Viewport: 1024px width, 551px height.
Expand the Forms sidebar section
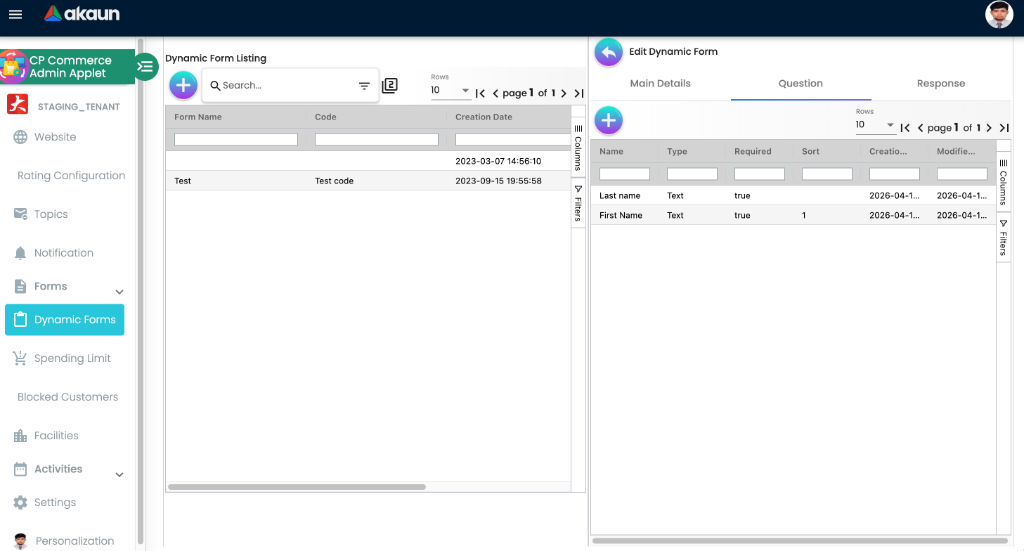[x=120, y=291]
